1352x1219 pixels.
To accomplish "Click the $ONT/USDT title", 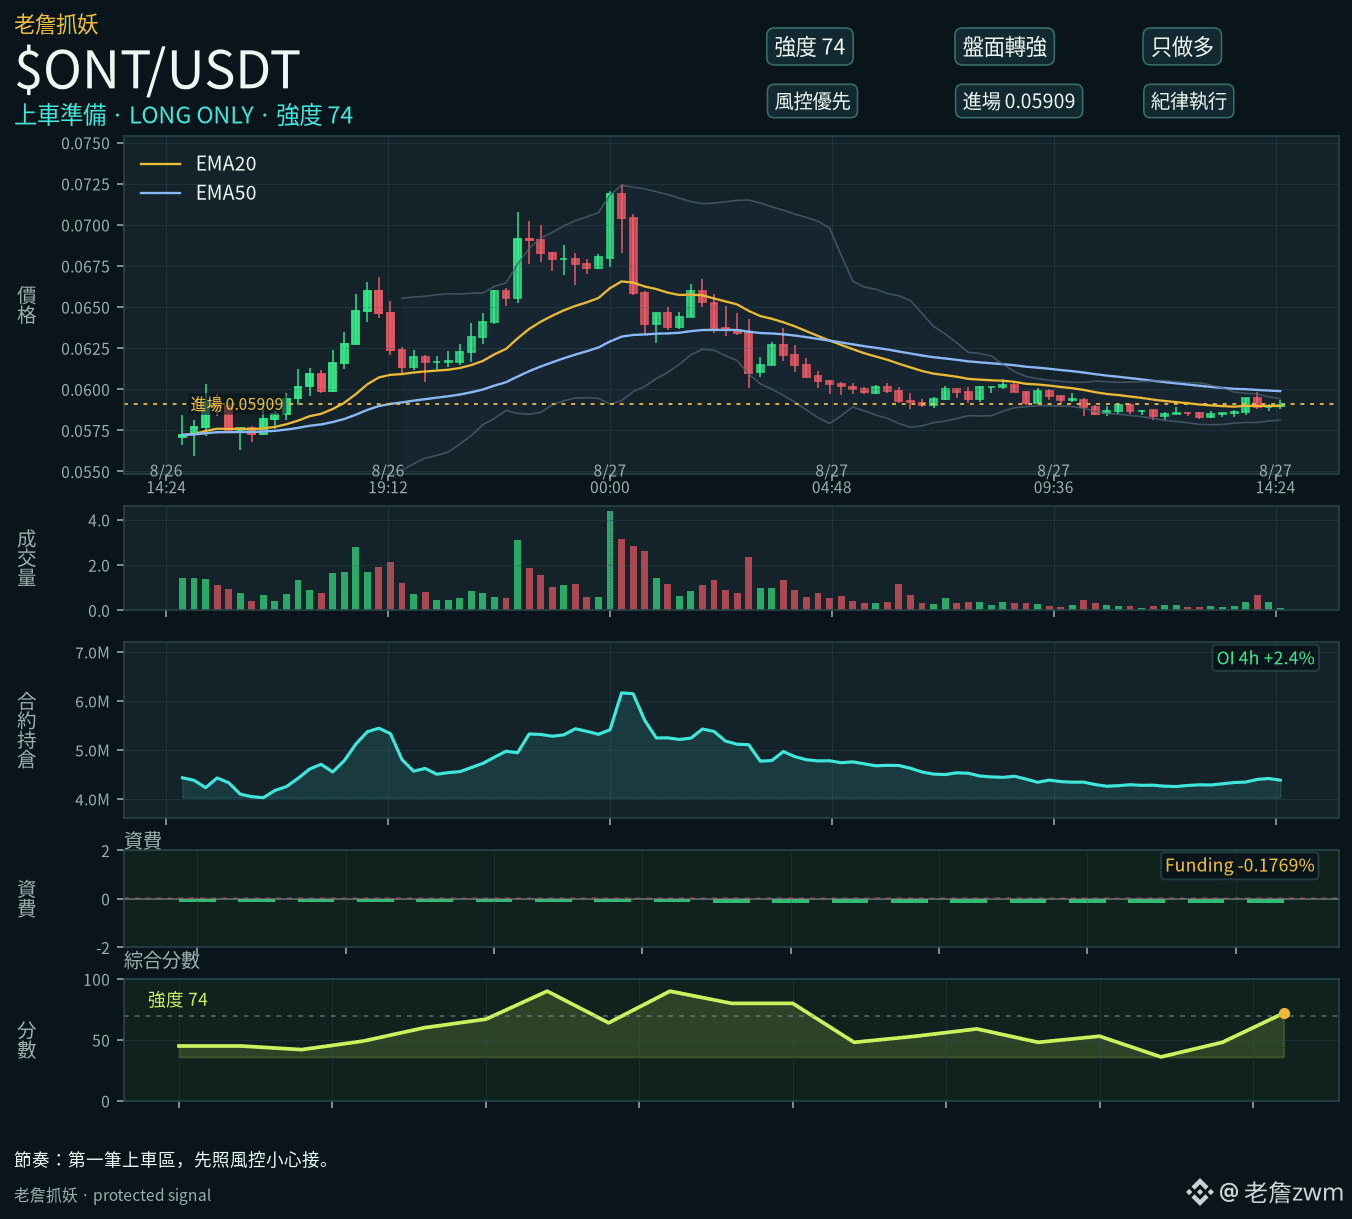I will point(158,70).
